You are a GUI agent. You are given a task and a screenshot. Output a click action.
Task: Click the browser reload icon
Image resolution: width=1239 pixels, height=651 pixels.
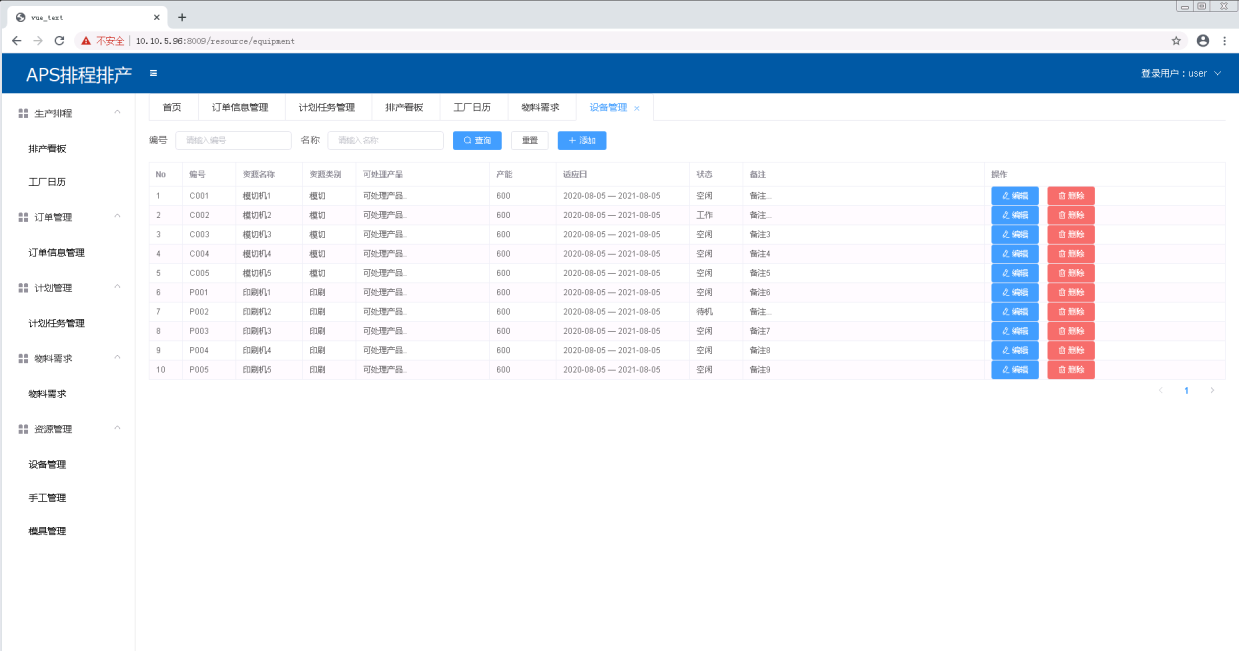(59, 41)
